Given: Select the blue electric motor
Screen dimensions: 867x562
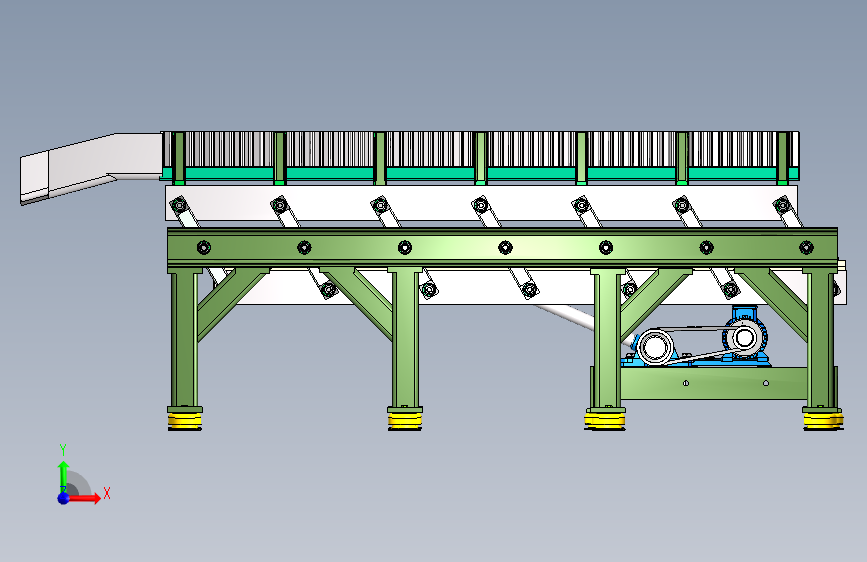Looking at the screenshot, I should 746,335.
